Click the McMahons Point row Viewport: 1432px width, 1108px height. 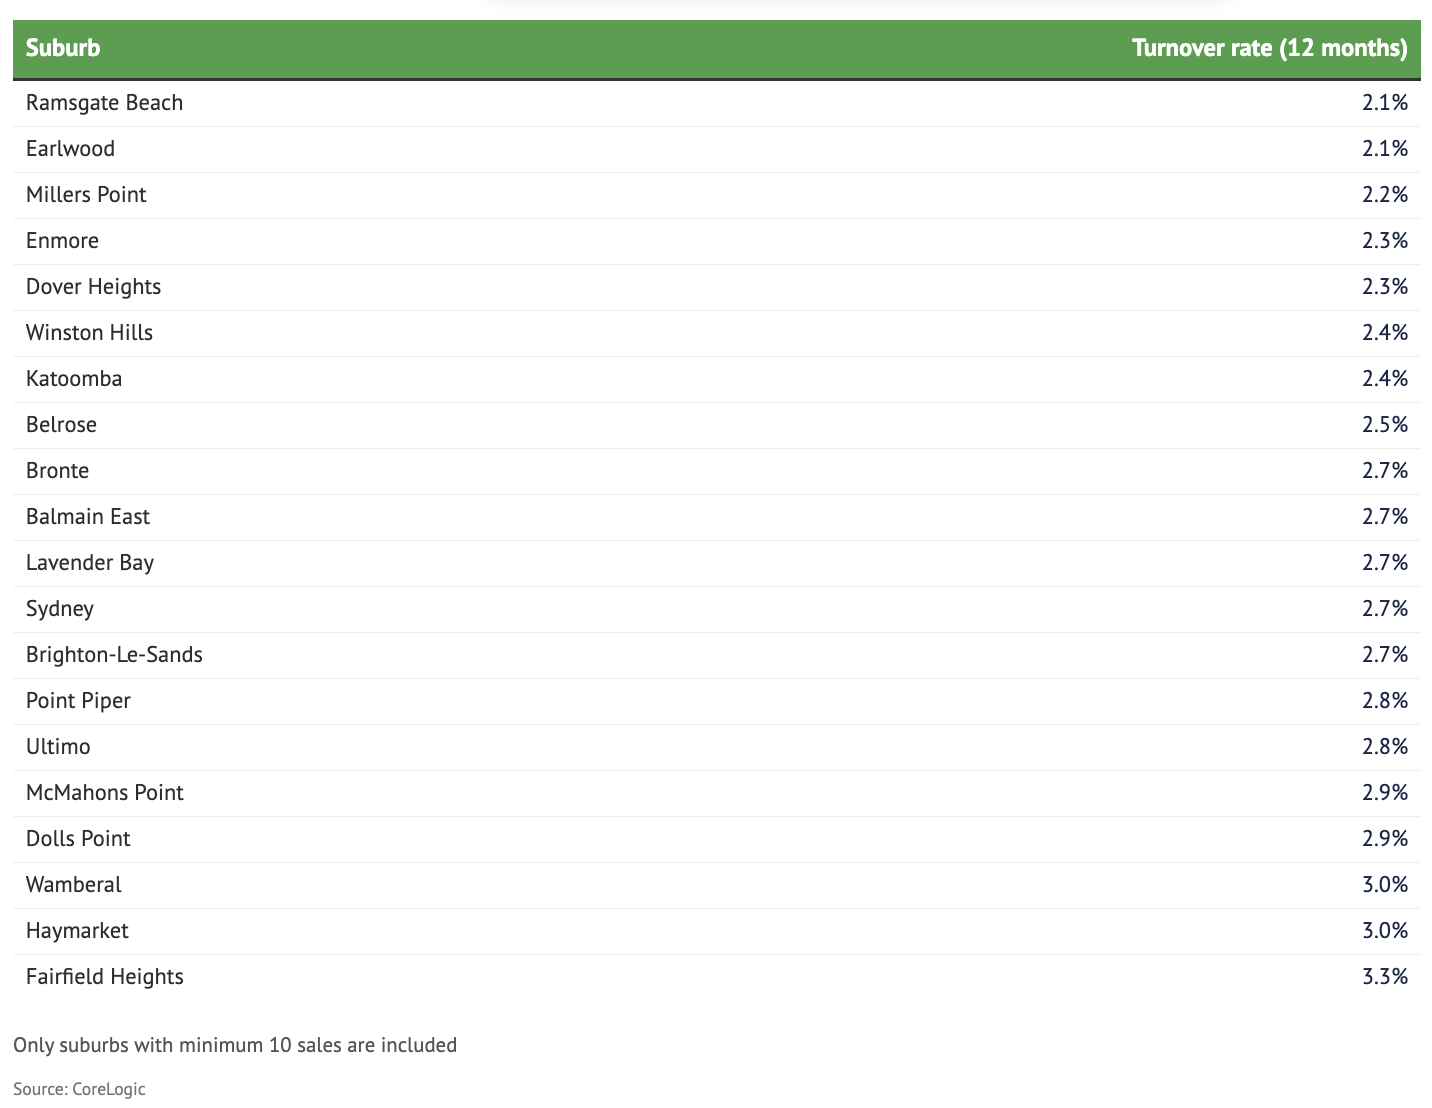105,793
